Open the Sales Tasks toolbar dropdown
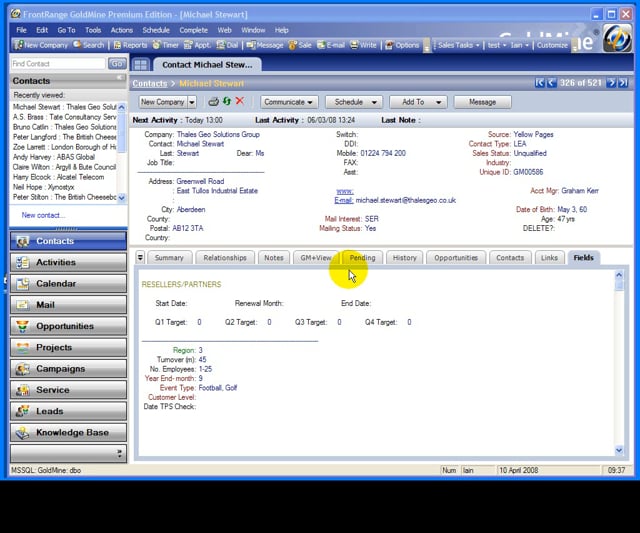640x533 pixels. click(458, 45)
